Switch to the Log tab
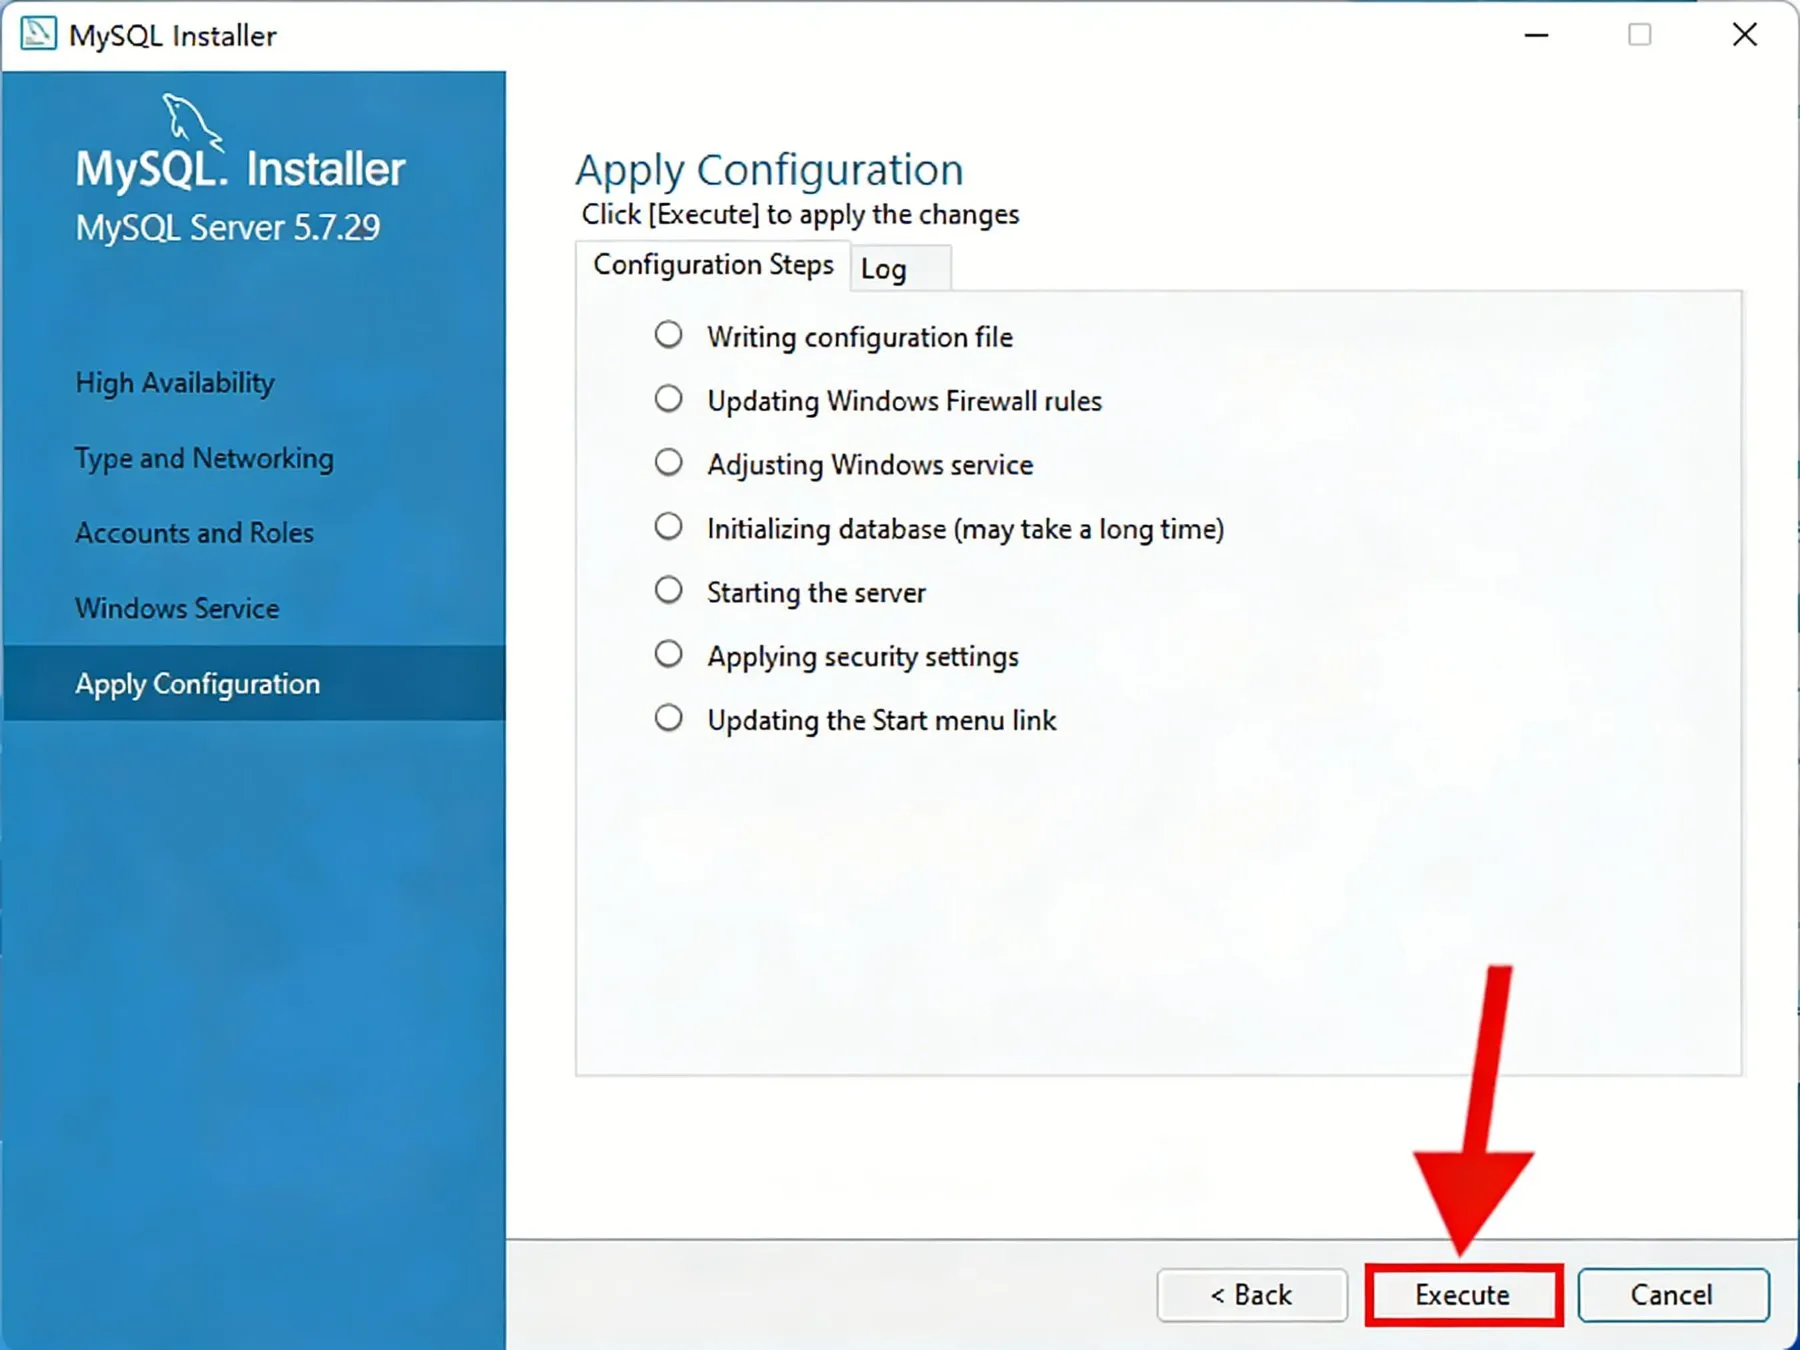The width and height of the screenshot is (1800, 1350). click(900, 269)
